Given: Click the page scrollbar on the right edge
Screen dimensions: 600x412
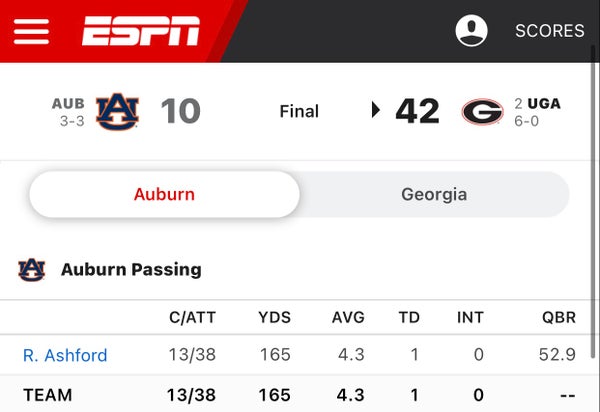Looking at the screenshot, I should [x=593, y=203].
